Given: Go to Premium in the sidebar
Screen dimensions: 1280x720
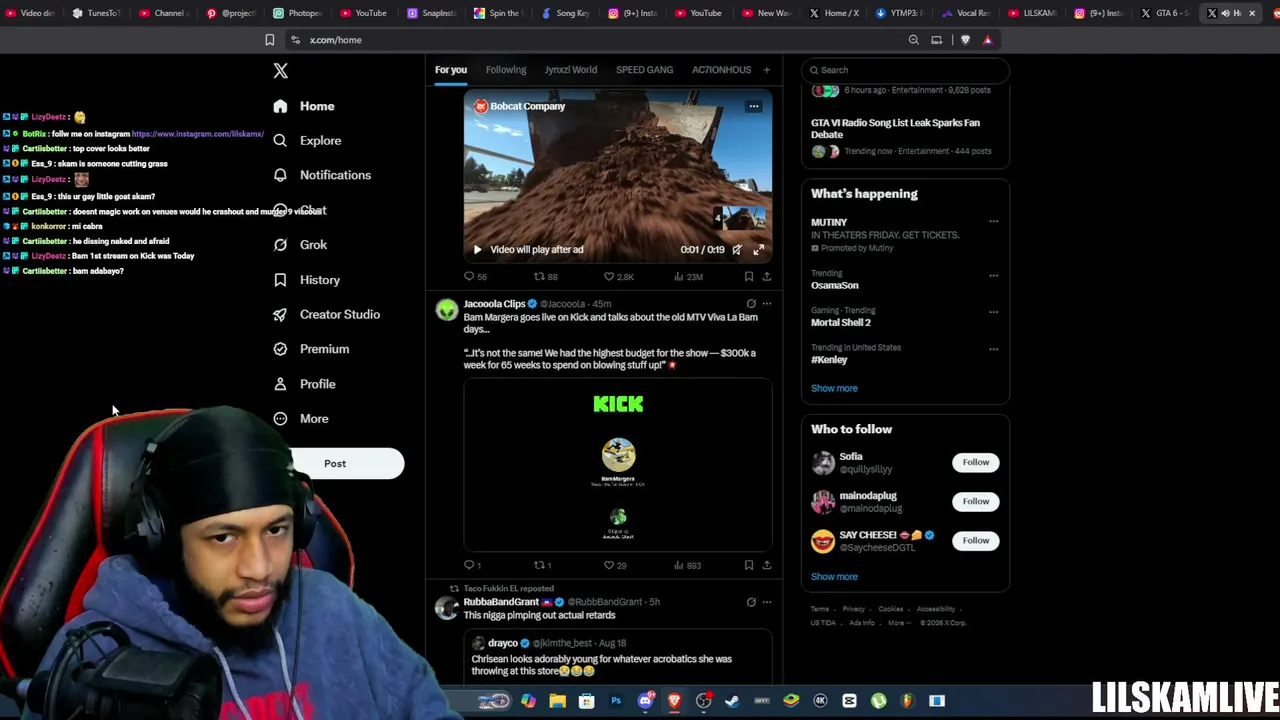Looking at the screenshot, I should pos(311,349).
